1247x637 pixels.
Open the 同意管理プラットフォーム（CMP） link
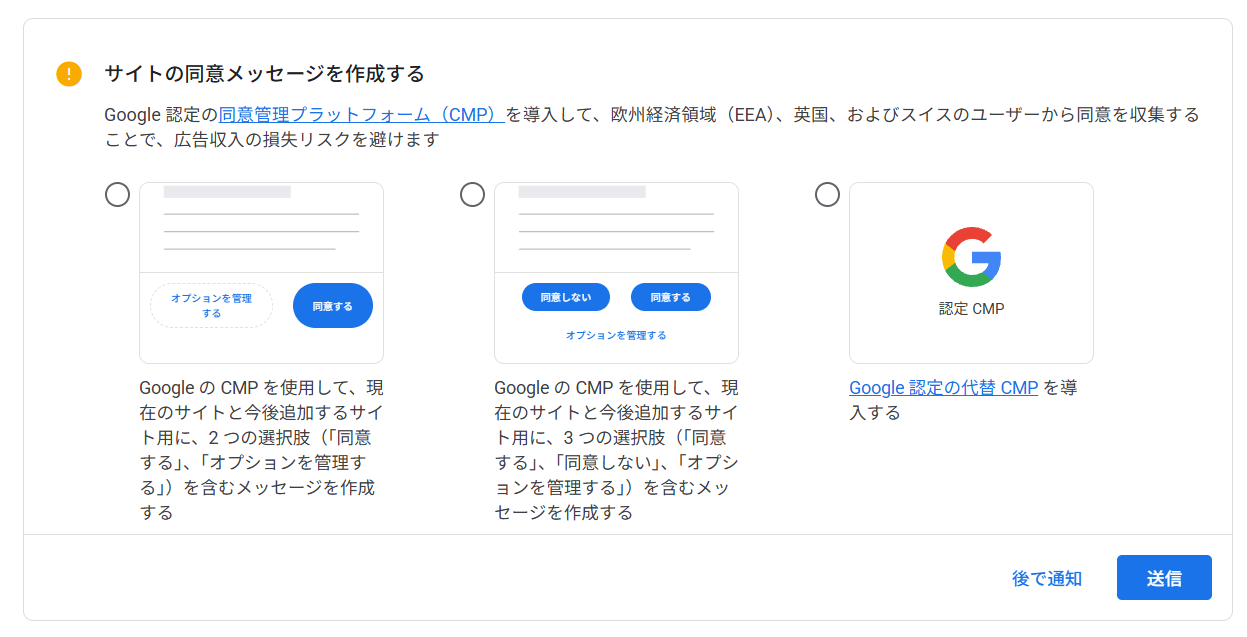(361, 114)
